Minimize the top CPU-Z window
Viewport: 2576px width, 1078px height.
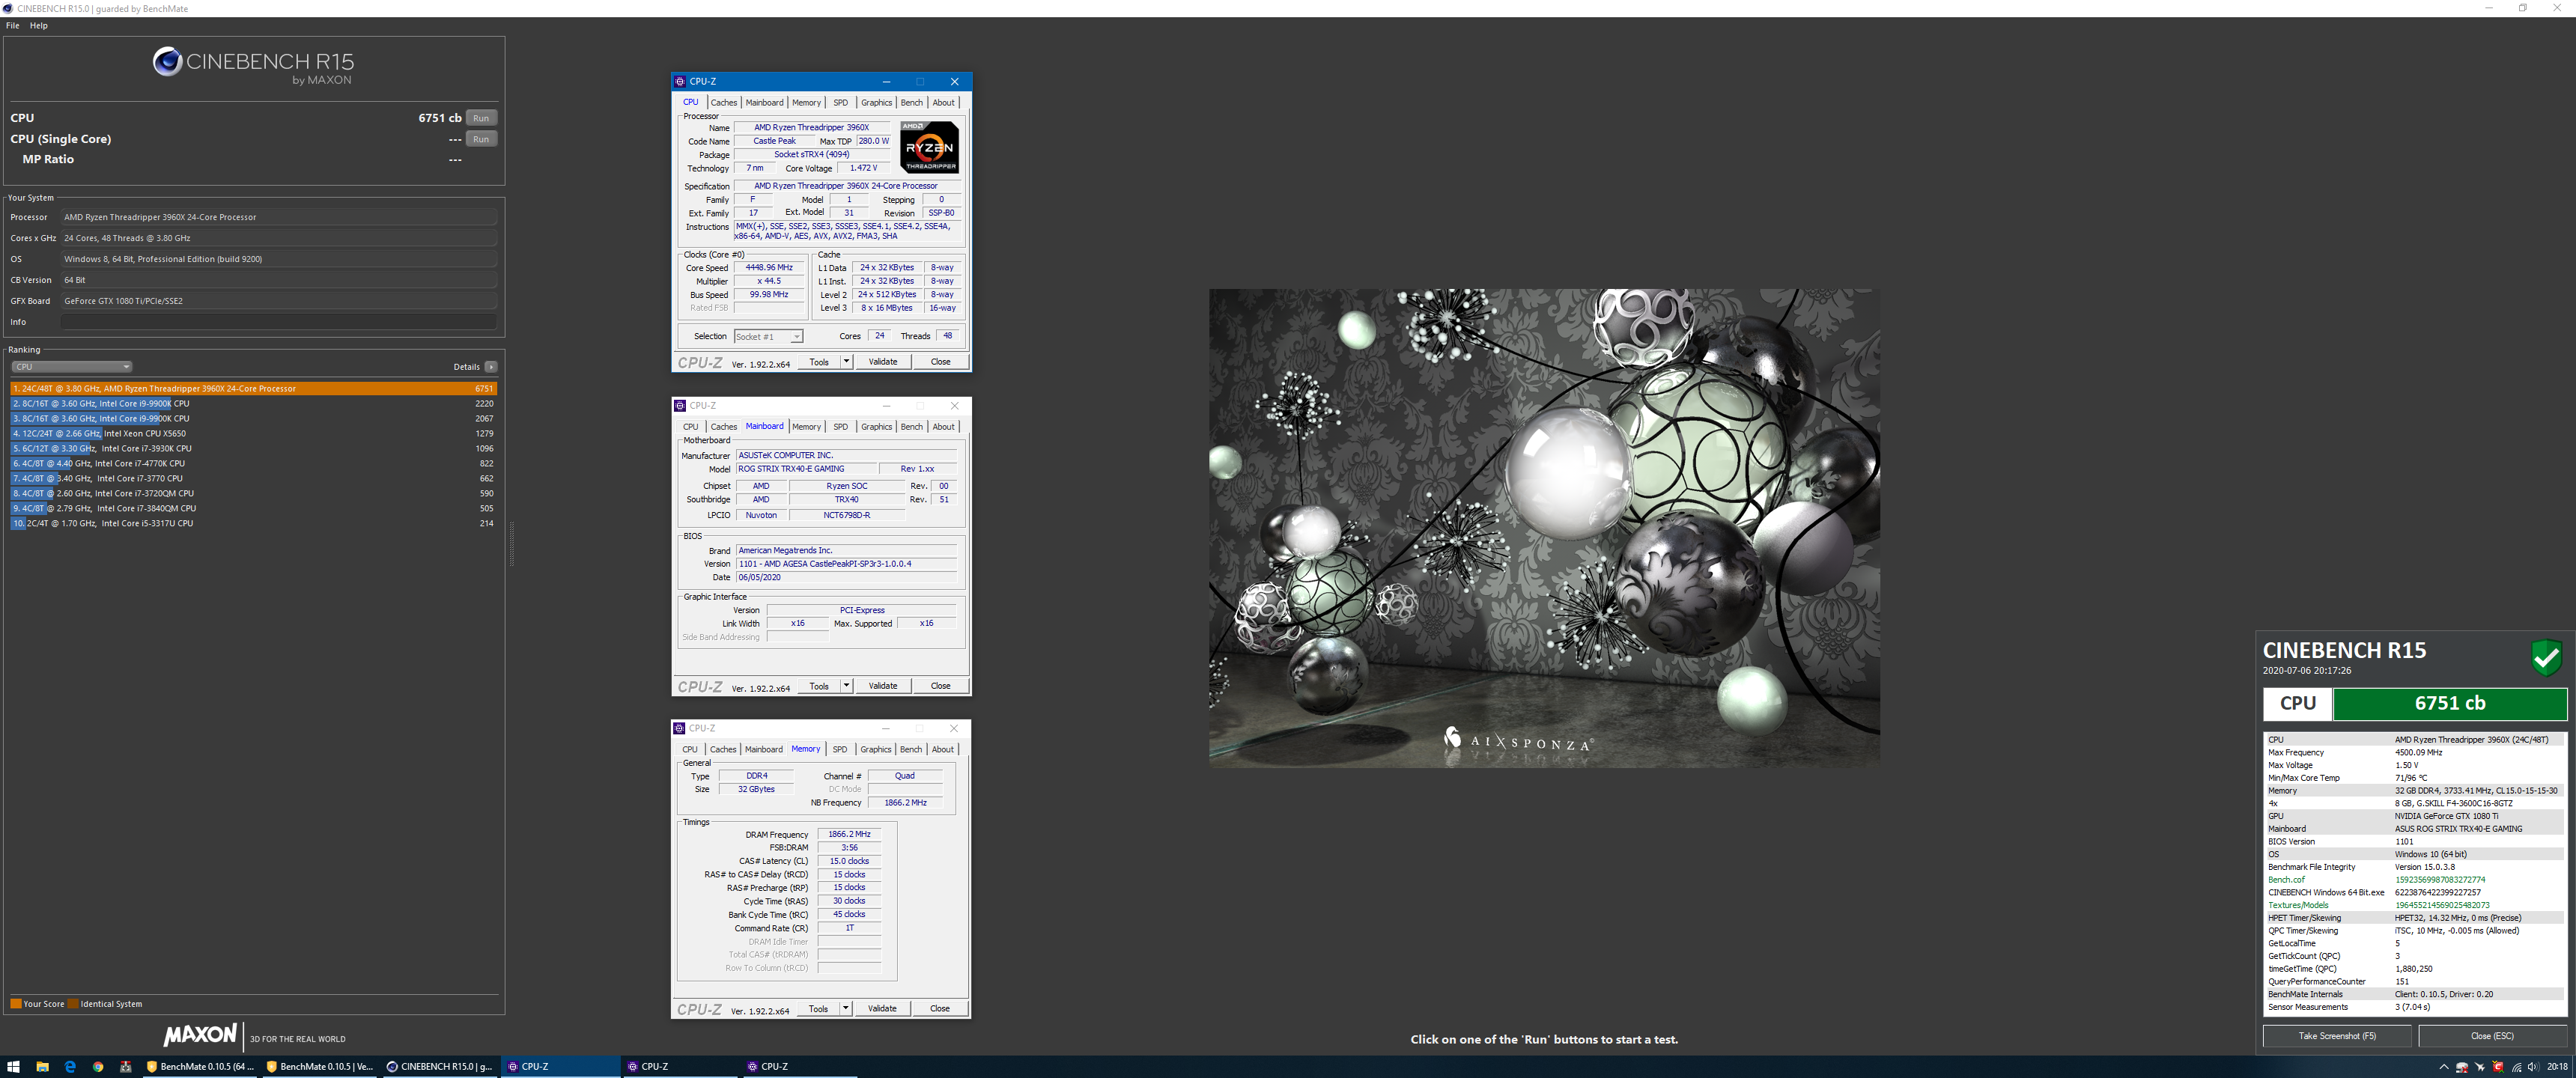point(886,82)
